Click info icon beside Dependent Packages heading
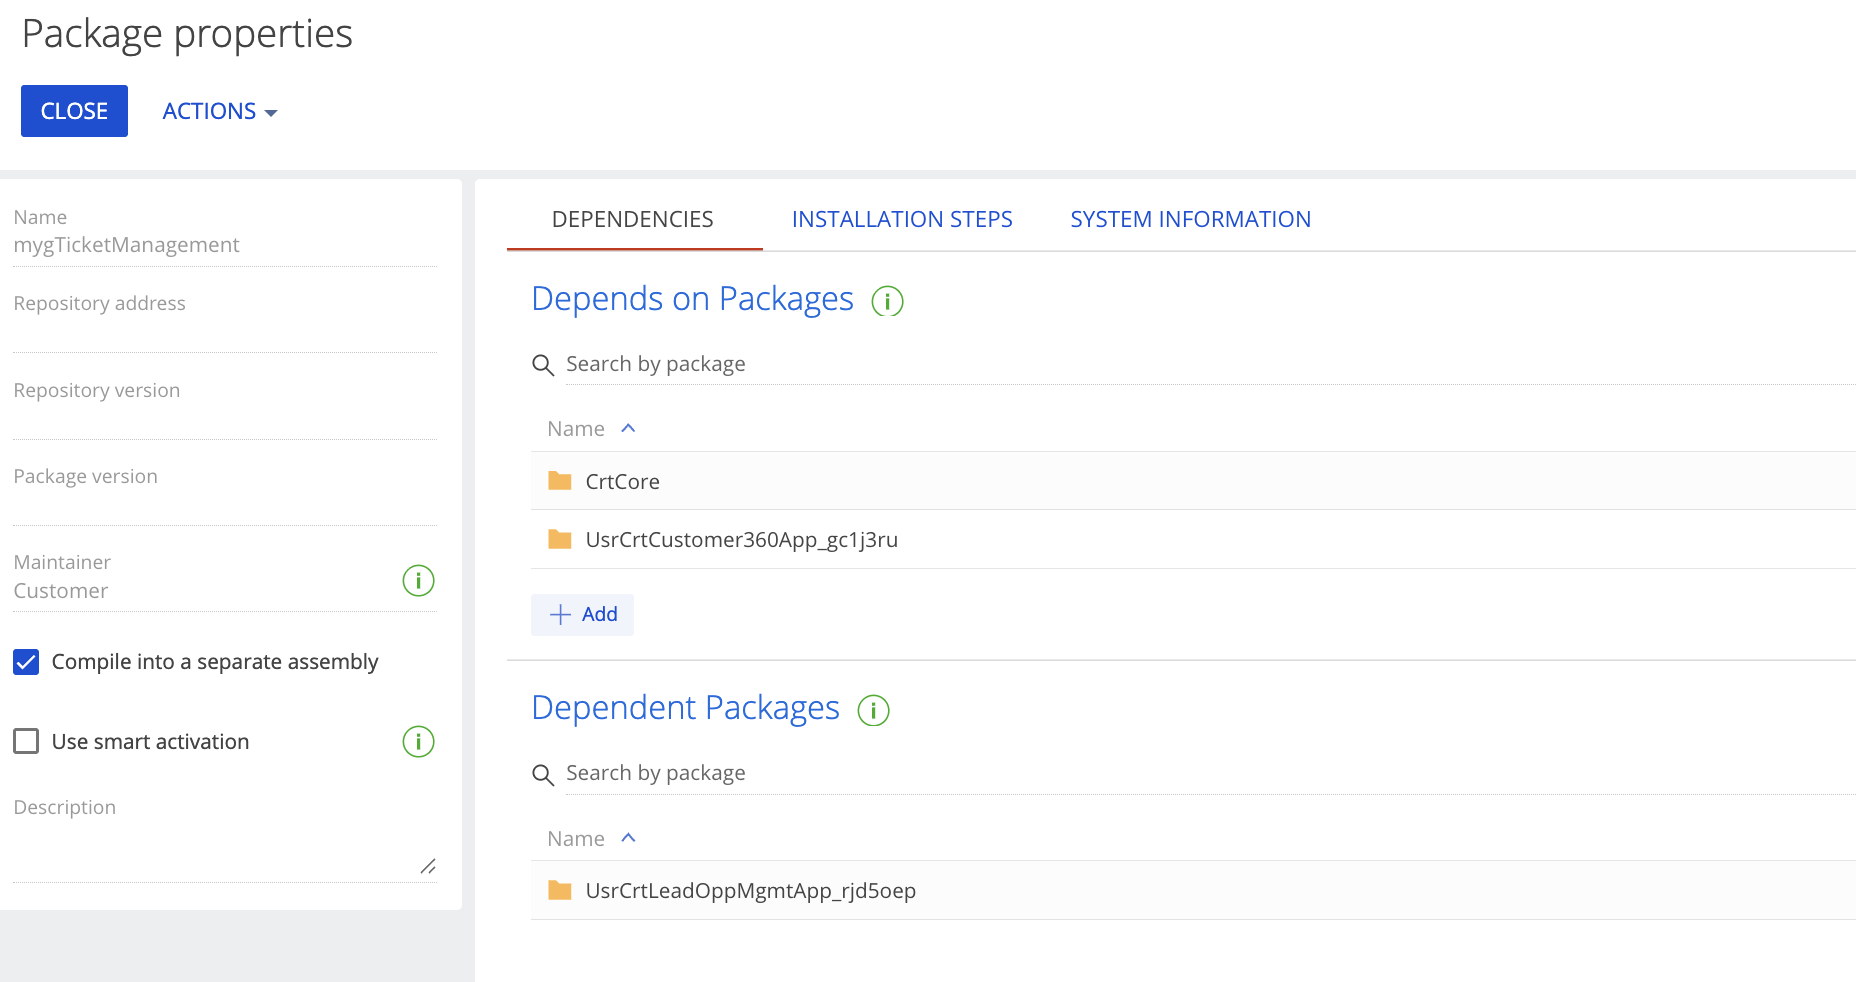The width and height of the screenshot is (1856, 982). 873,710
